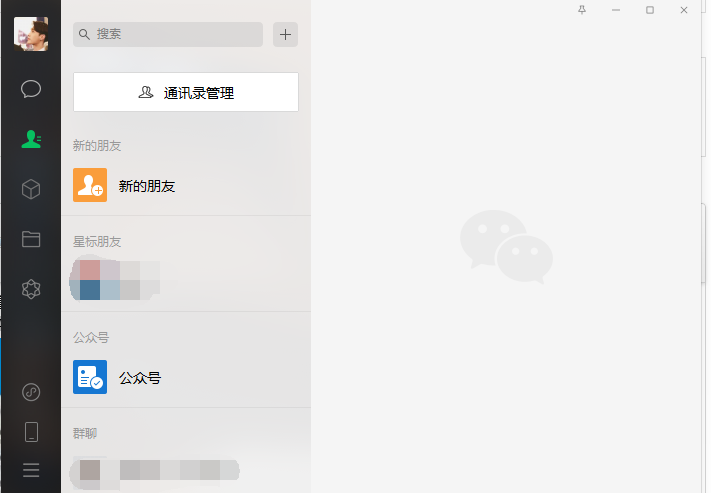Select the green Contacts icon in sidebar
The height and width of the screenshot is (493, 711).
coord(31,139)
